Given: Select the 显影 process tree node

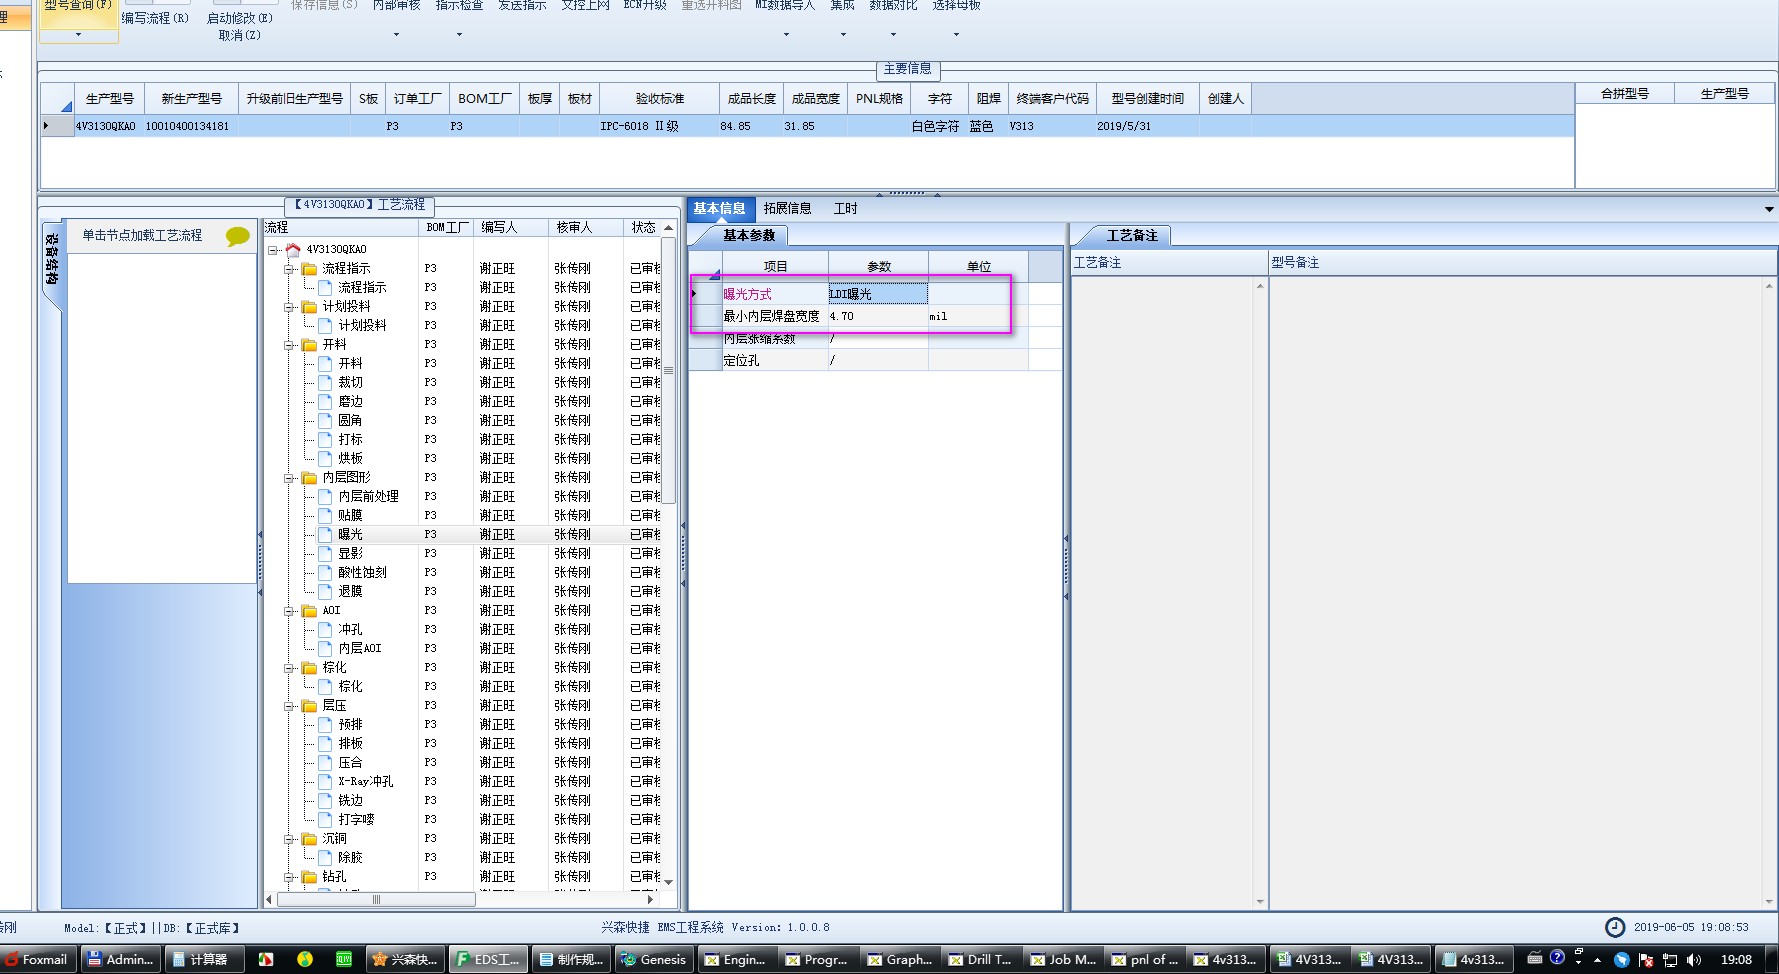Looking at the screenshot, I should pos(350,554).
